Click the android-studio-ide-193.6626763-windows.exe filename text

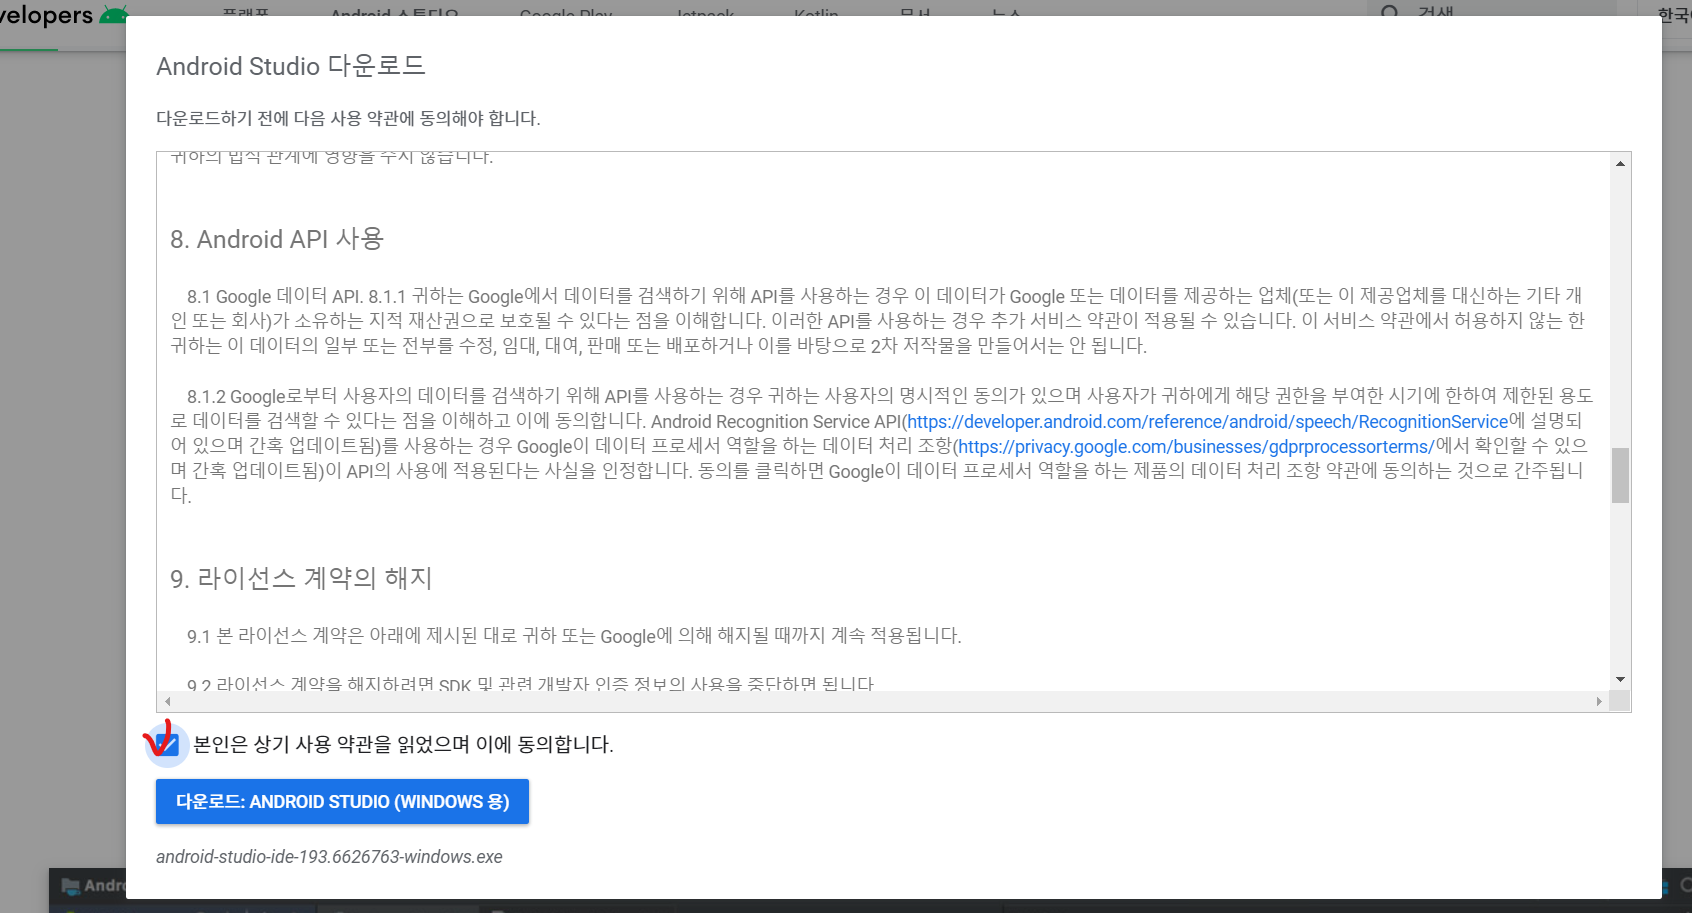pos(329,857)
